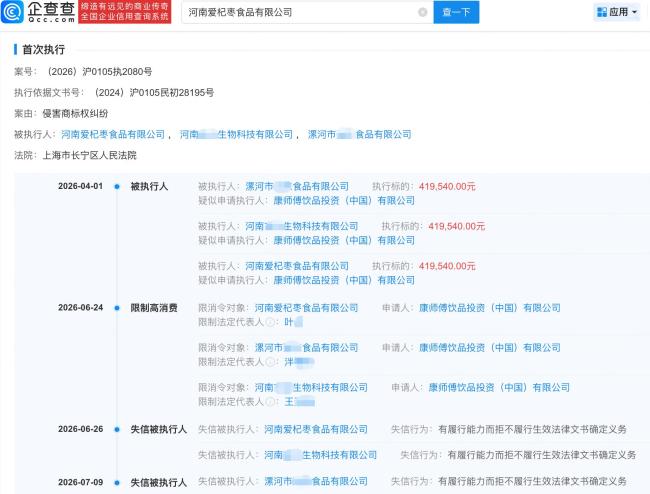Click the Qcc.com logo icon
The width and height of the screenshot is (650, 494).
coord(12,12)
